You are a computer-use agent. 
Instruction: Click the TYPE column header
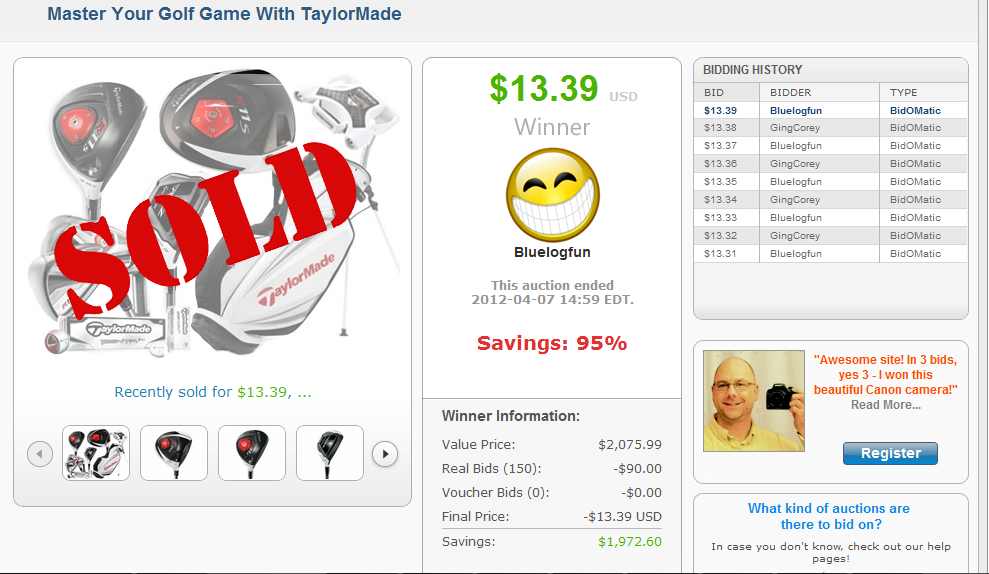904,92
